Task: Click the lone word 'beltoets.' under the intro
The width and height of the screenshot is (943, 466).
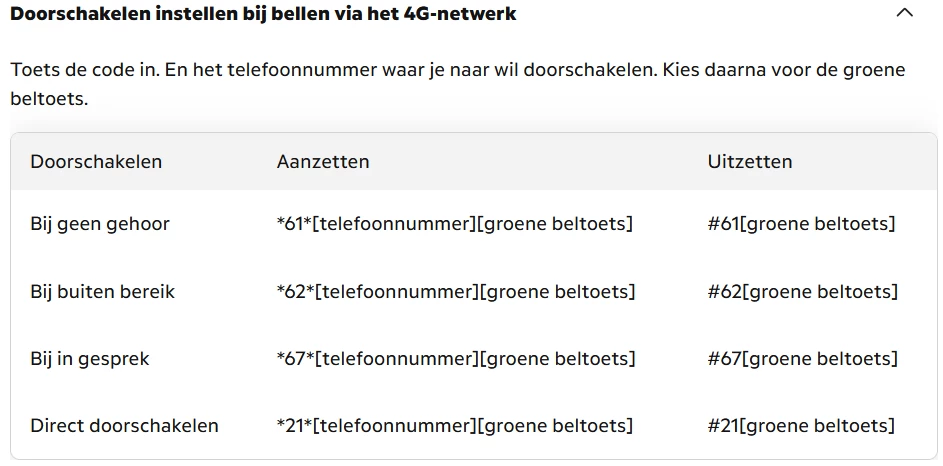Action: pyautogui.click(x=49, y=100)
